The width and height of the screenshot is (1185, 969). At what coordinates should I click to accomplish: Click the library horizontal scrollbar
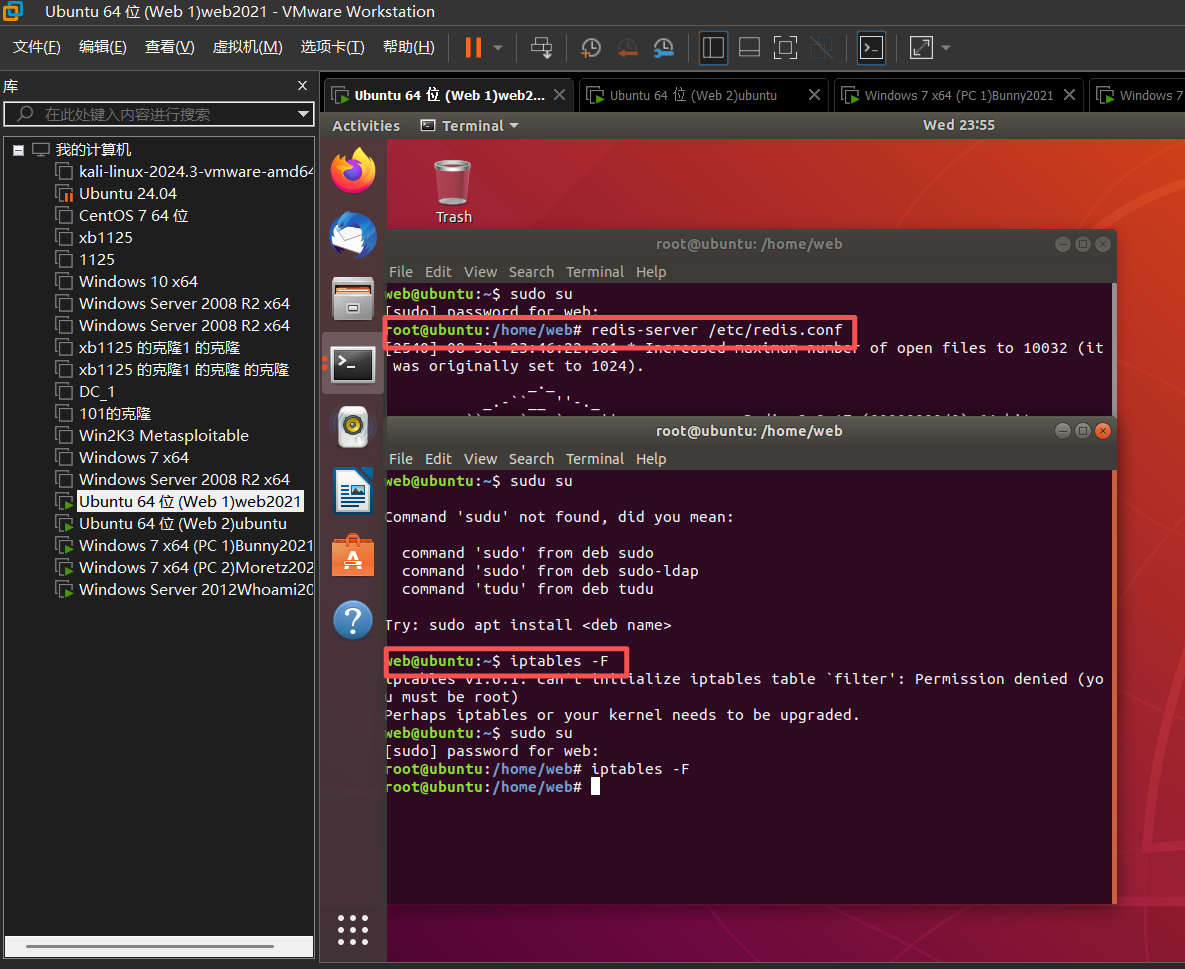(x=150, y=946)
